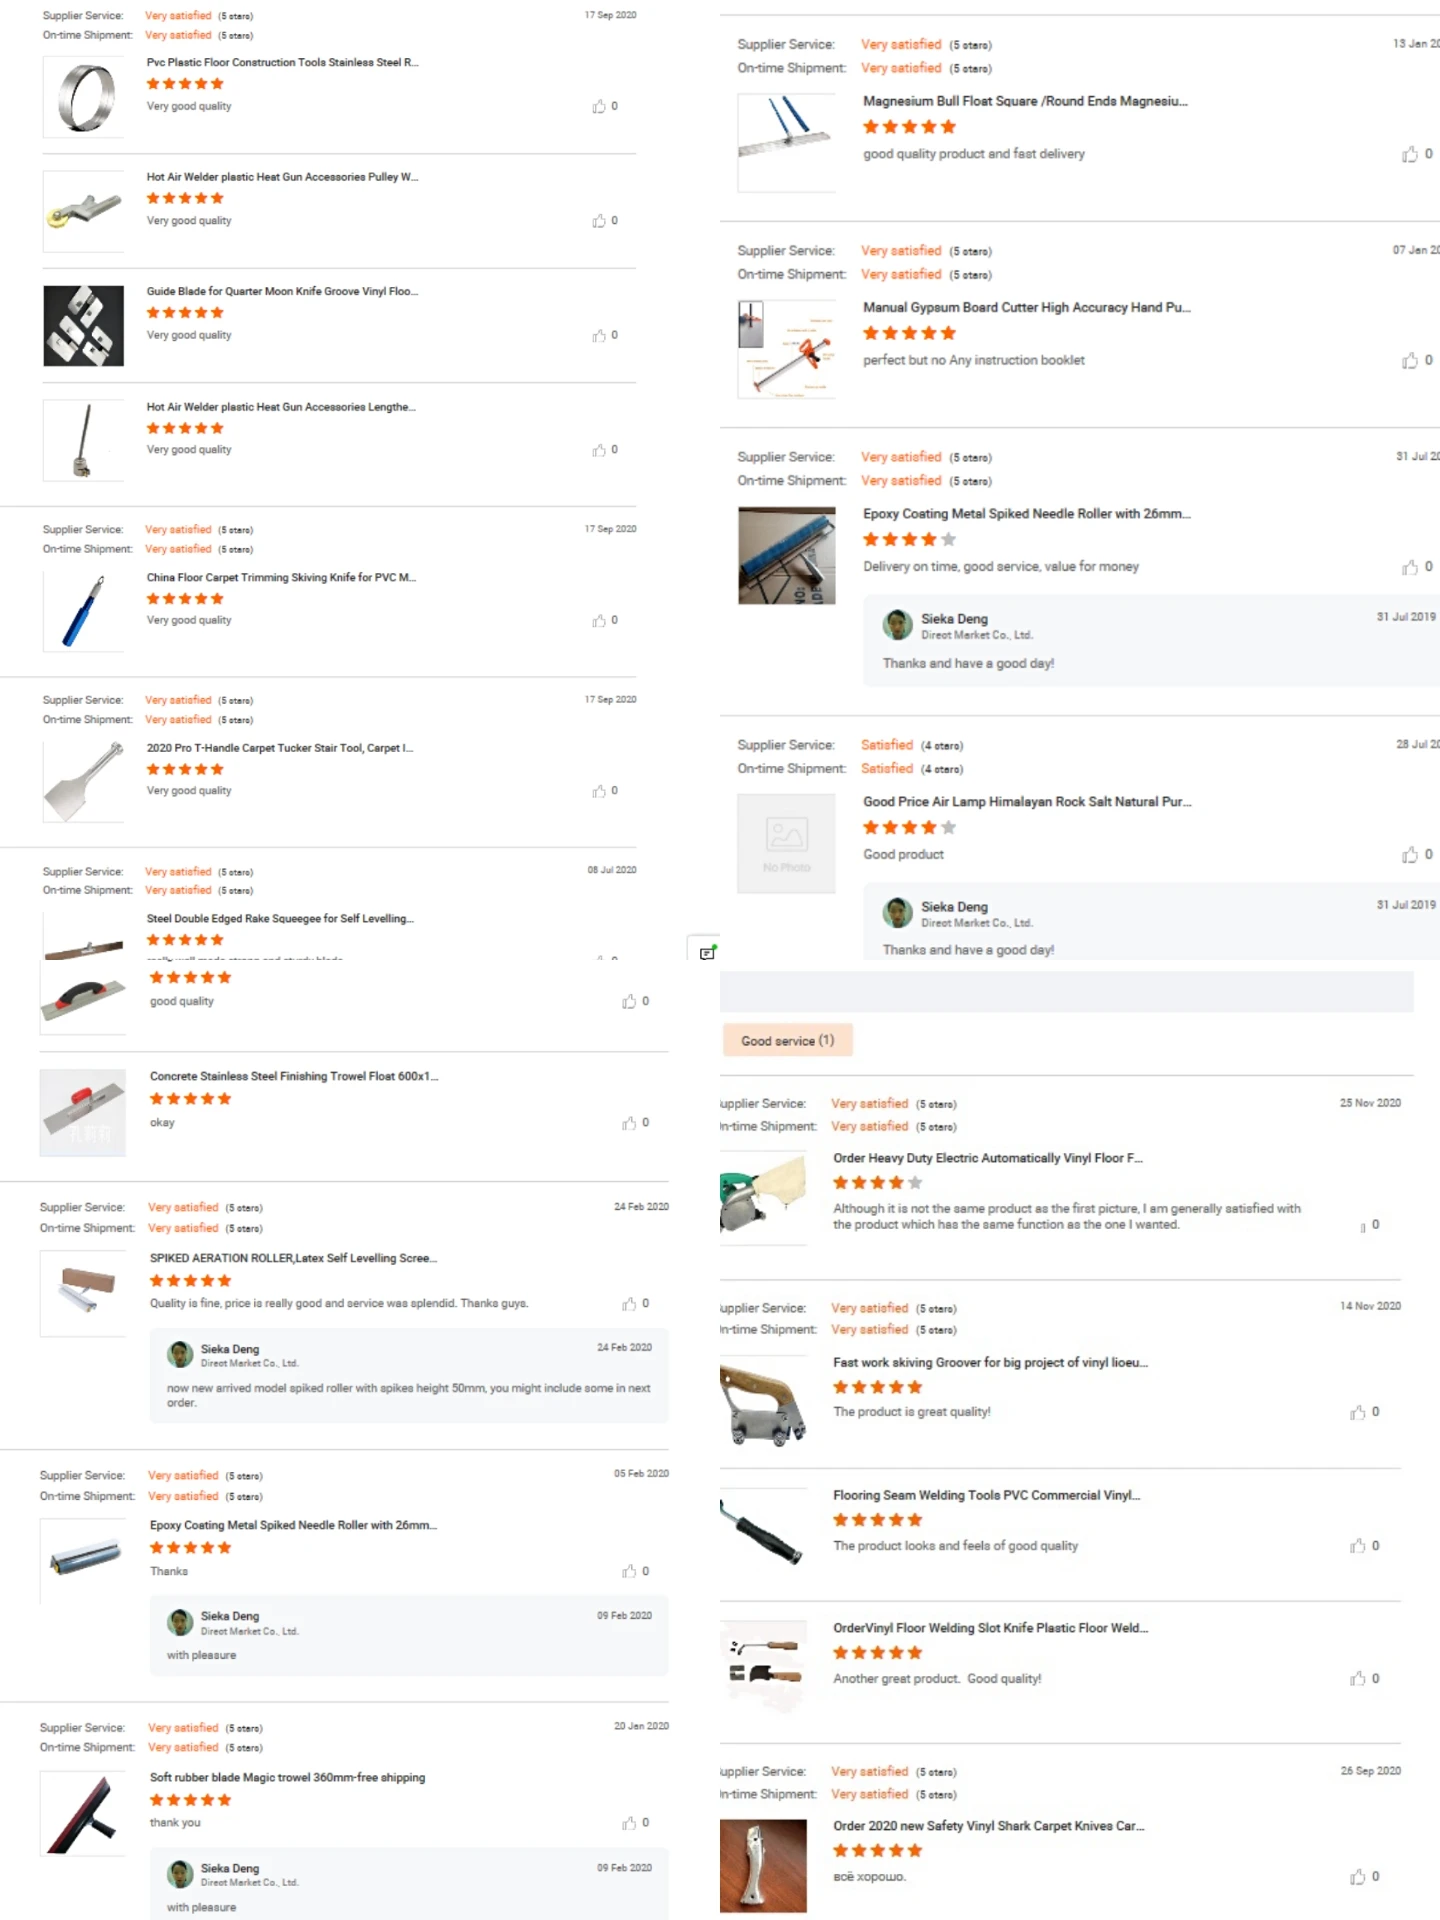Click Sieka Deng avatar in Himalayan Salt reply

pyautogui.click(x=897, y=913)
